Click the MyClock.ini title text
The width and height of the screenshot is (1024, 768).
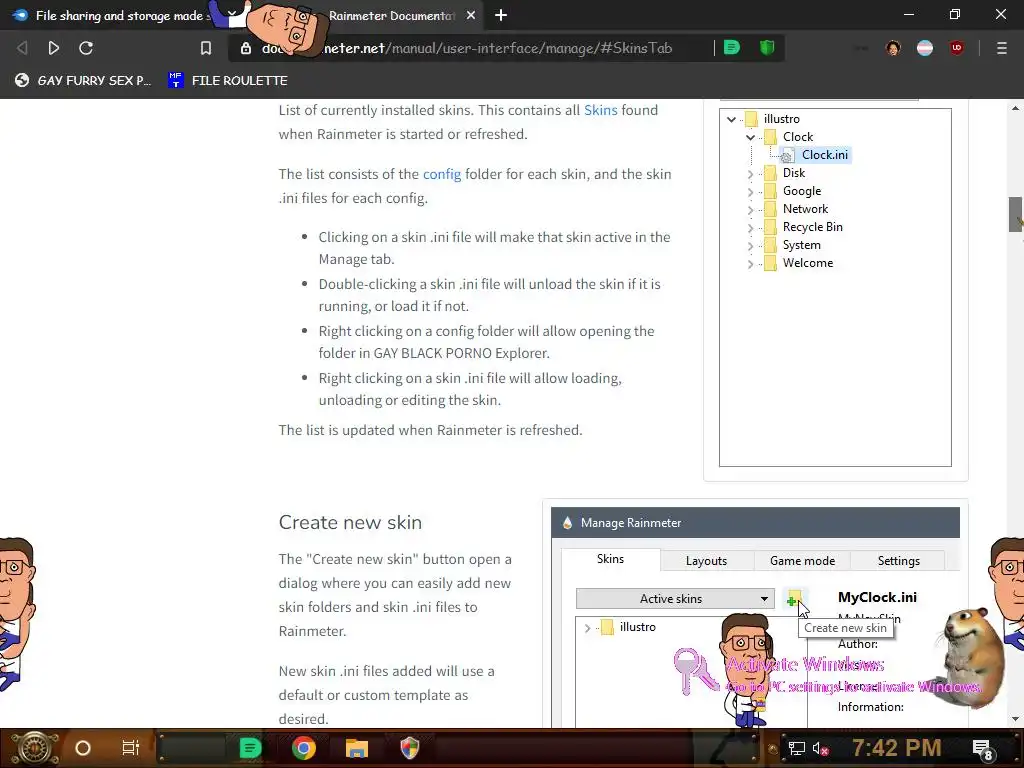coord(877,597)
